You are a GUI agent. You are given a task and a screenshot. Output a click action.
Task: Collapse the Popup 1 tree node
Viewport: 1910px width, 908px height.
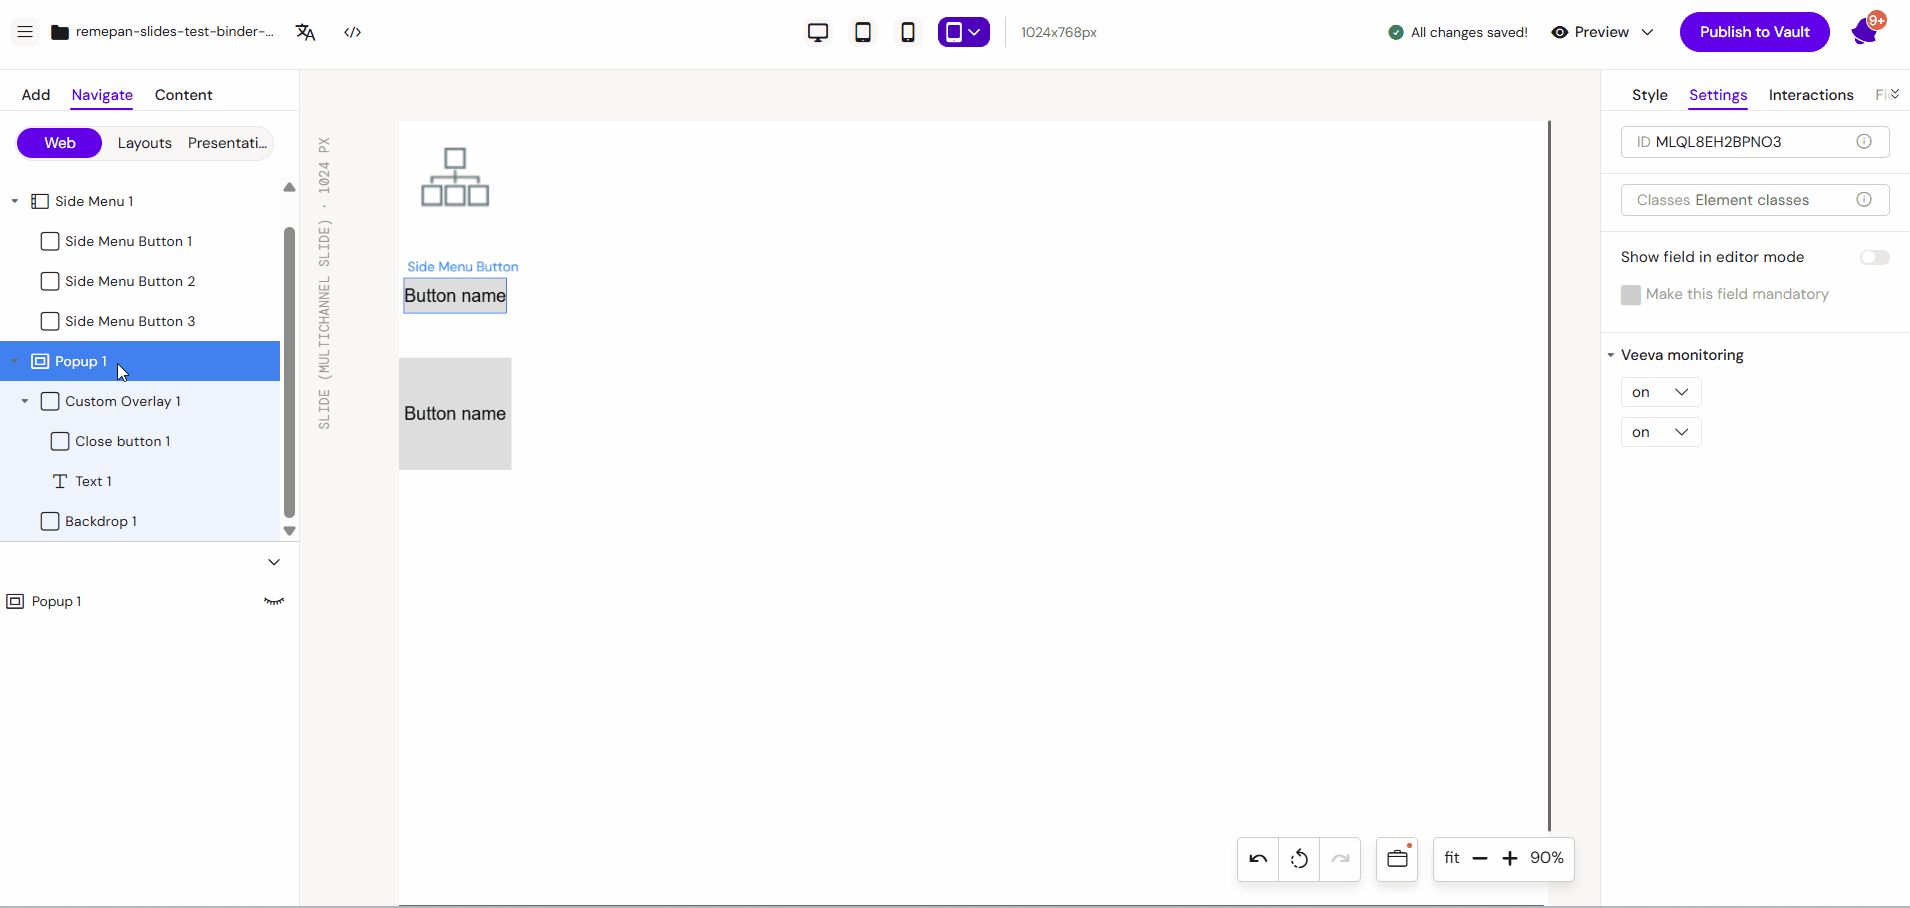pos(15,361)
